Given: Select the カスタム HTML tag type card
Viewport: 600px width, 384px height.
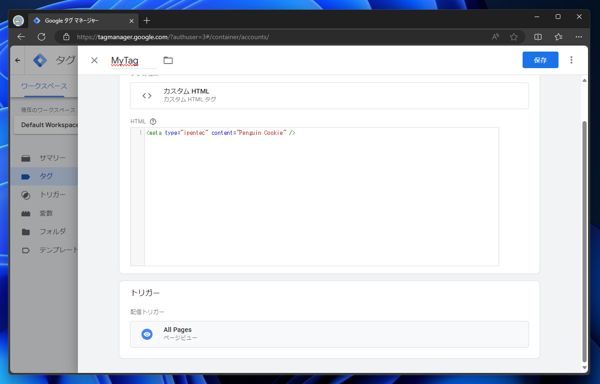Looking at the screenshot, I should 329,96.
